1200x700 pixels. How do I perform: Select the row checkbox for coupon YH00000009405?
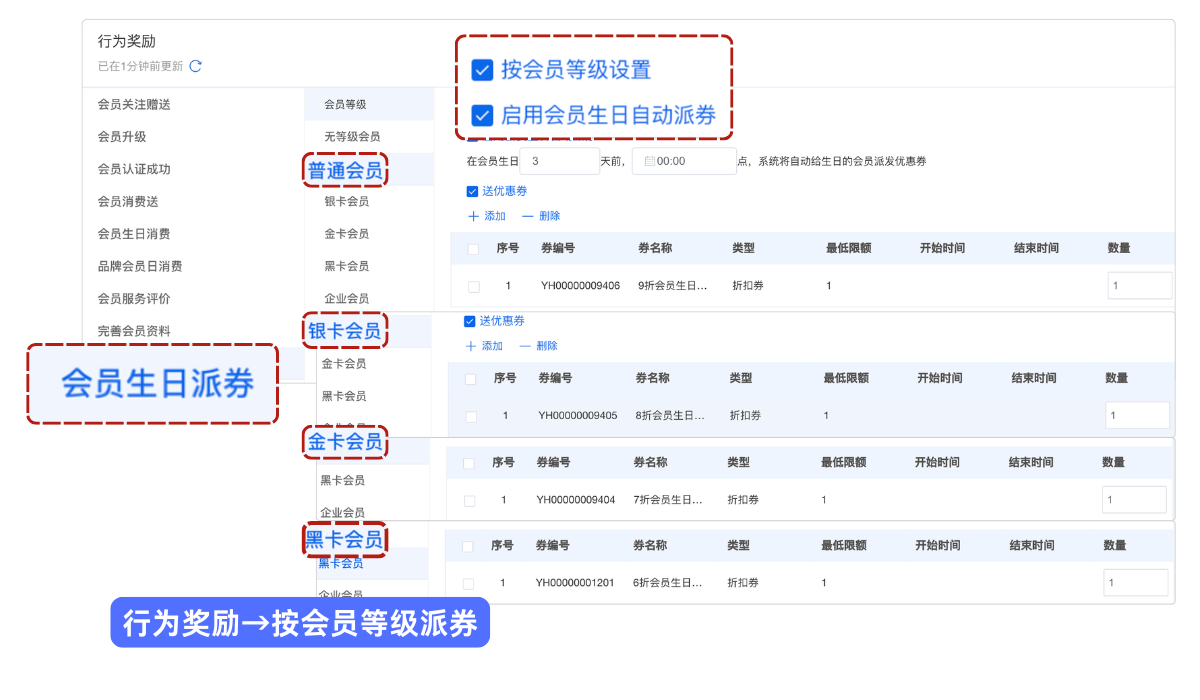471,416
